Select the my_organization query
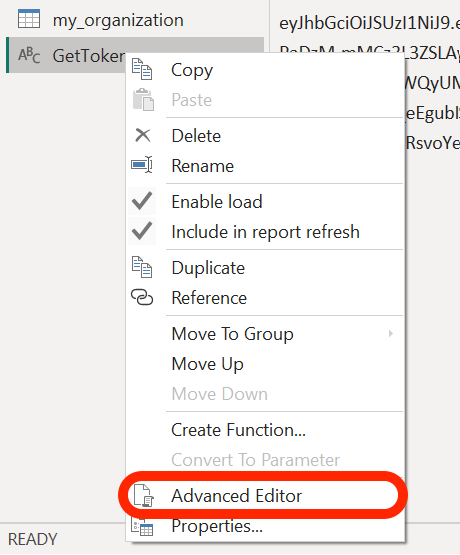Viewport: 460px width, 555px height. pyautogui.click(x=118, y=20)
